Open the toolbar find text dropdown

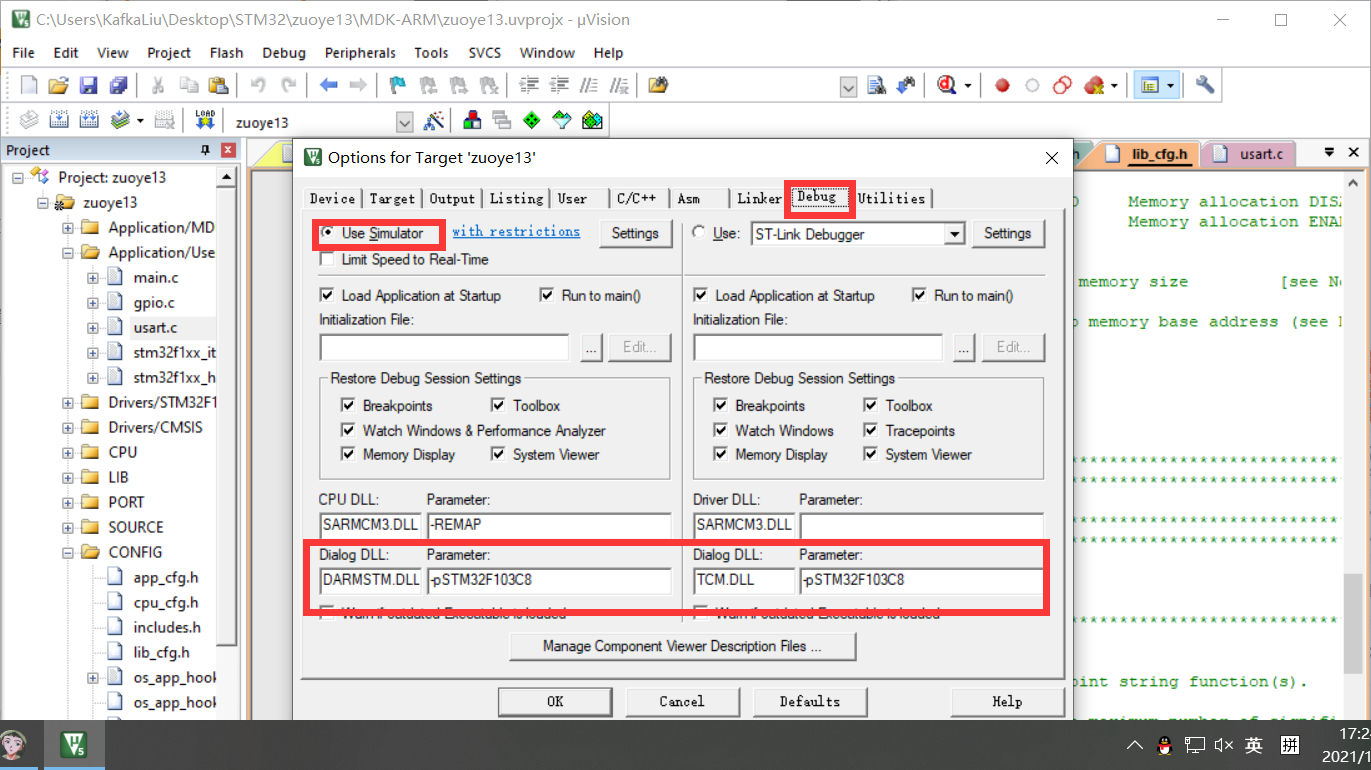tap(848, 87)
